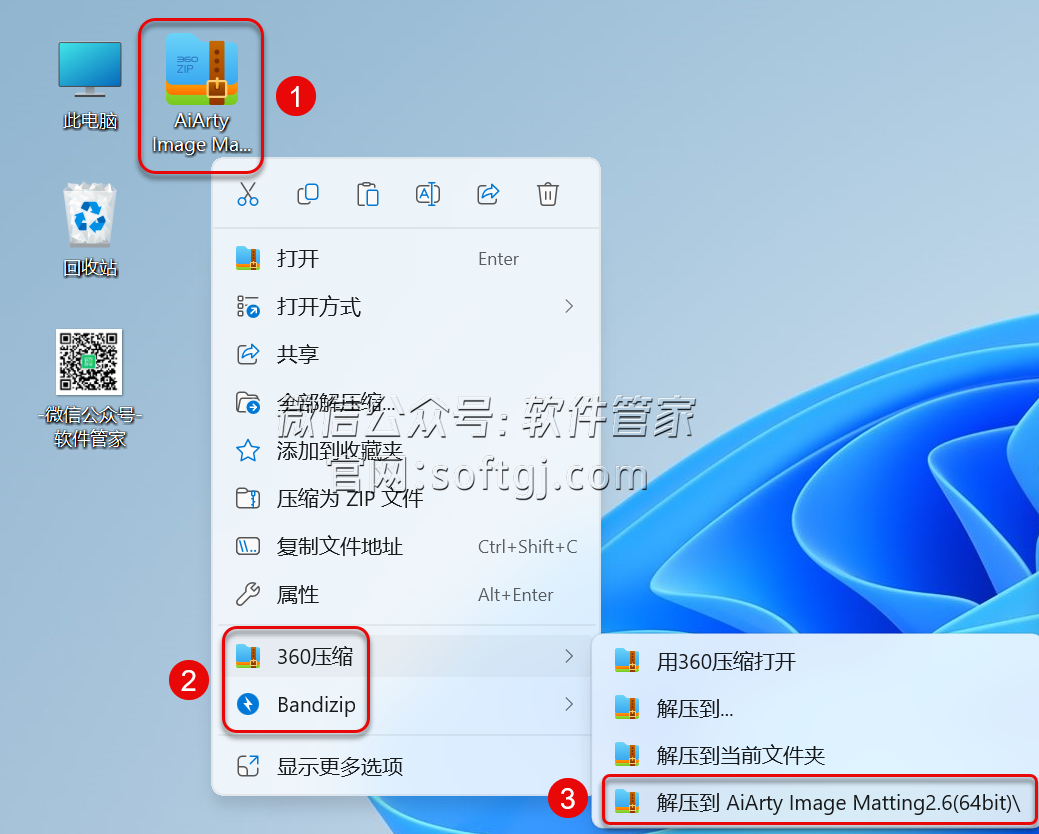Click the Copy icon in context menu
The height and width of the screenshot is (834, 1039).
(307, 194)
